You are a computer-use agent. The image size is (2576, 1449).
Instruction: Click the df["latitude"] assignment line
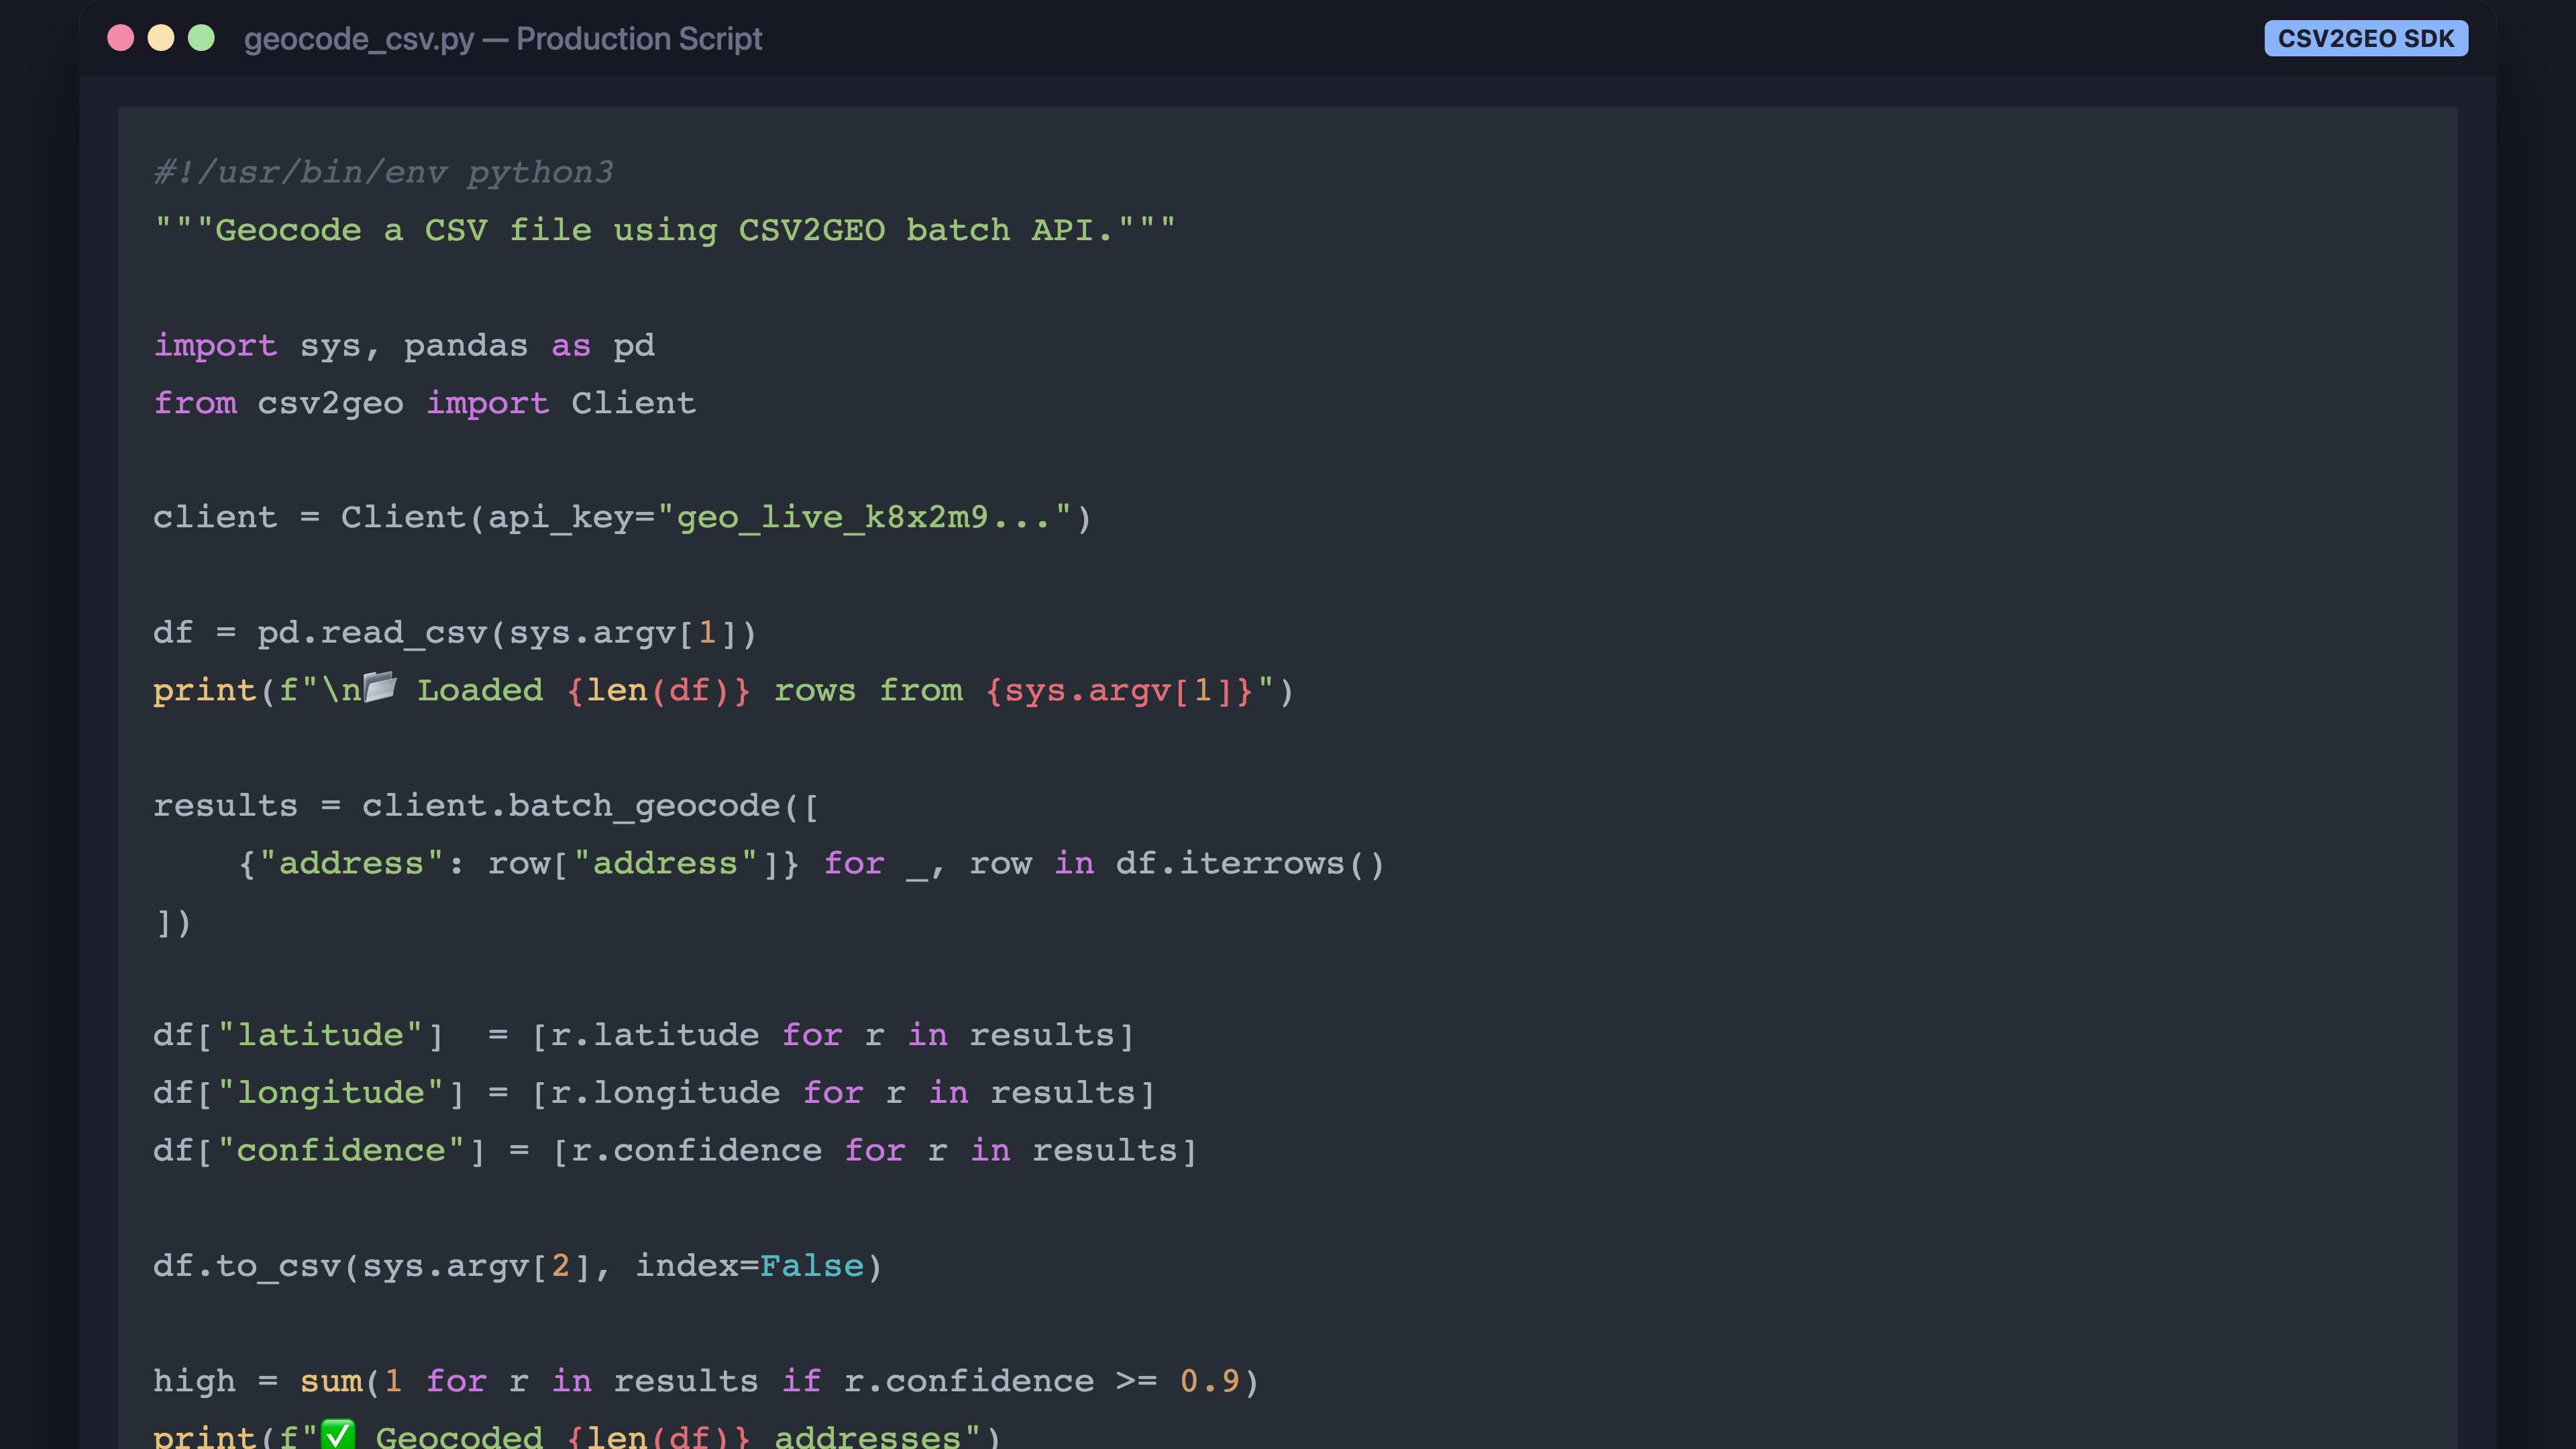644,1035
